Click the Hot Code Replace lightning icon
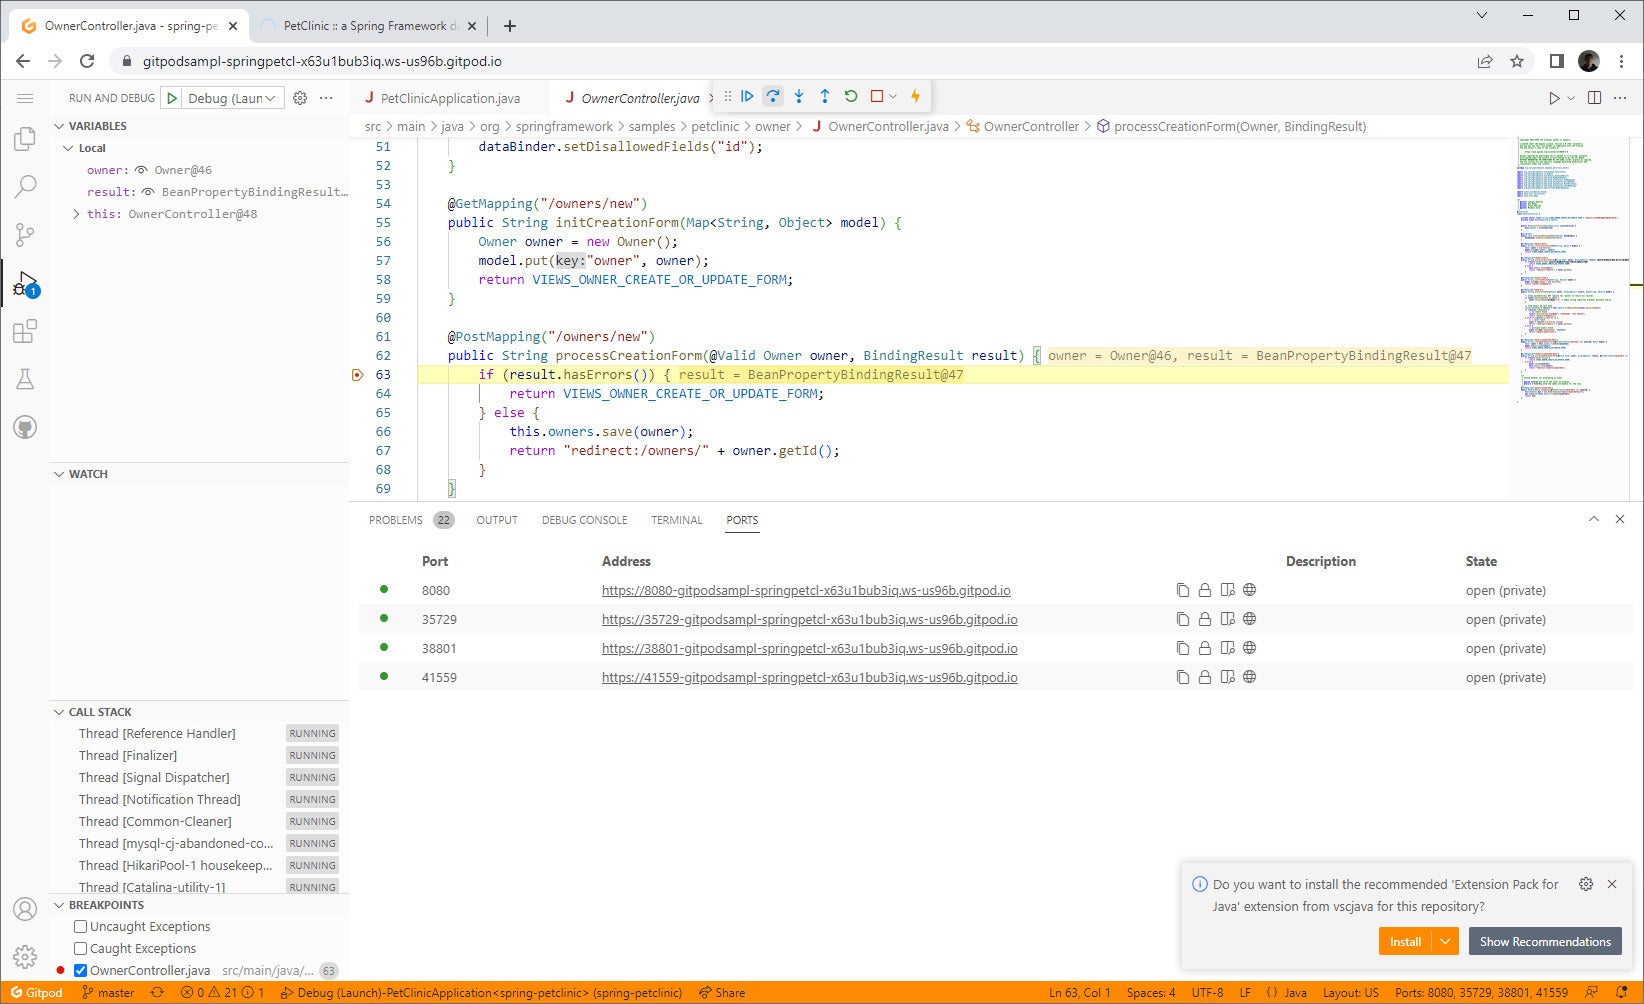This screenshot has height=1004, width=1644. tap(915, 96)
